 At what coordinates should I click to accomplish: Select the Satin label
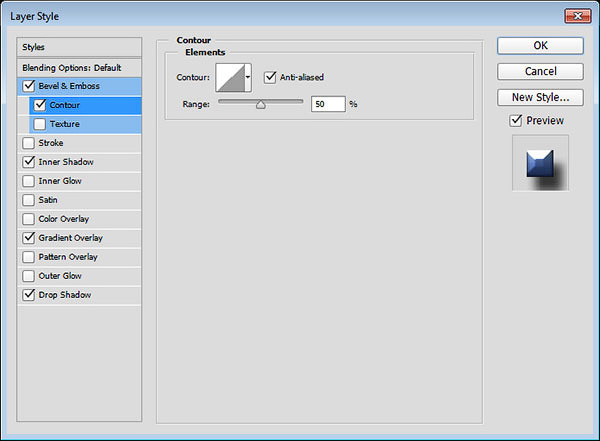[48, 200]
